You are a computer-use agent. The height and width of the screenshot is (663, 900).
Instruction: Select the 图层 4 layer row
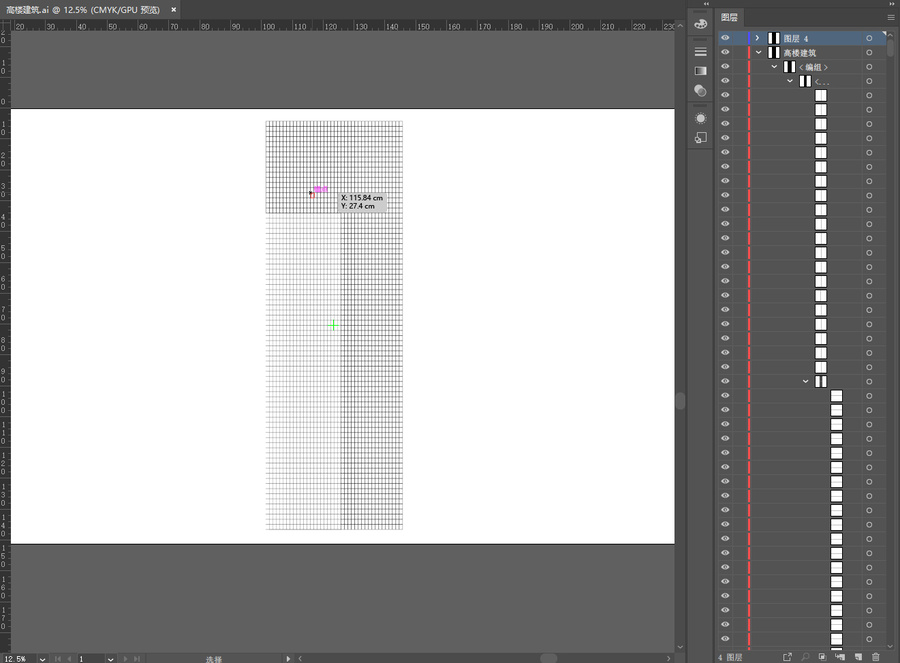coord(802,38)
